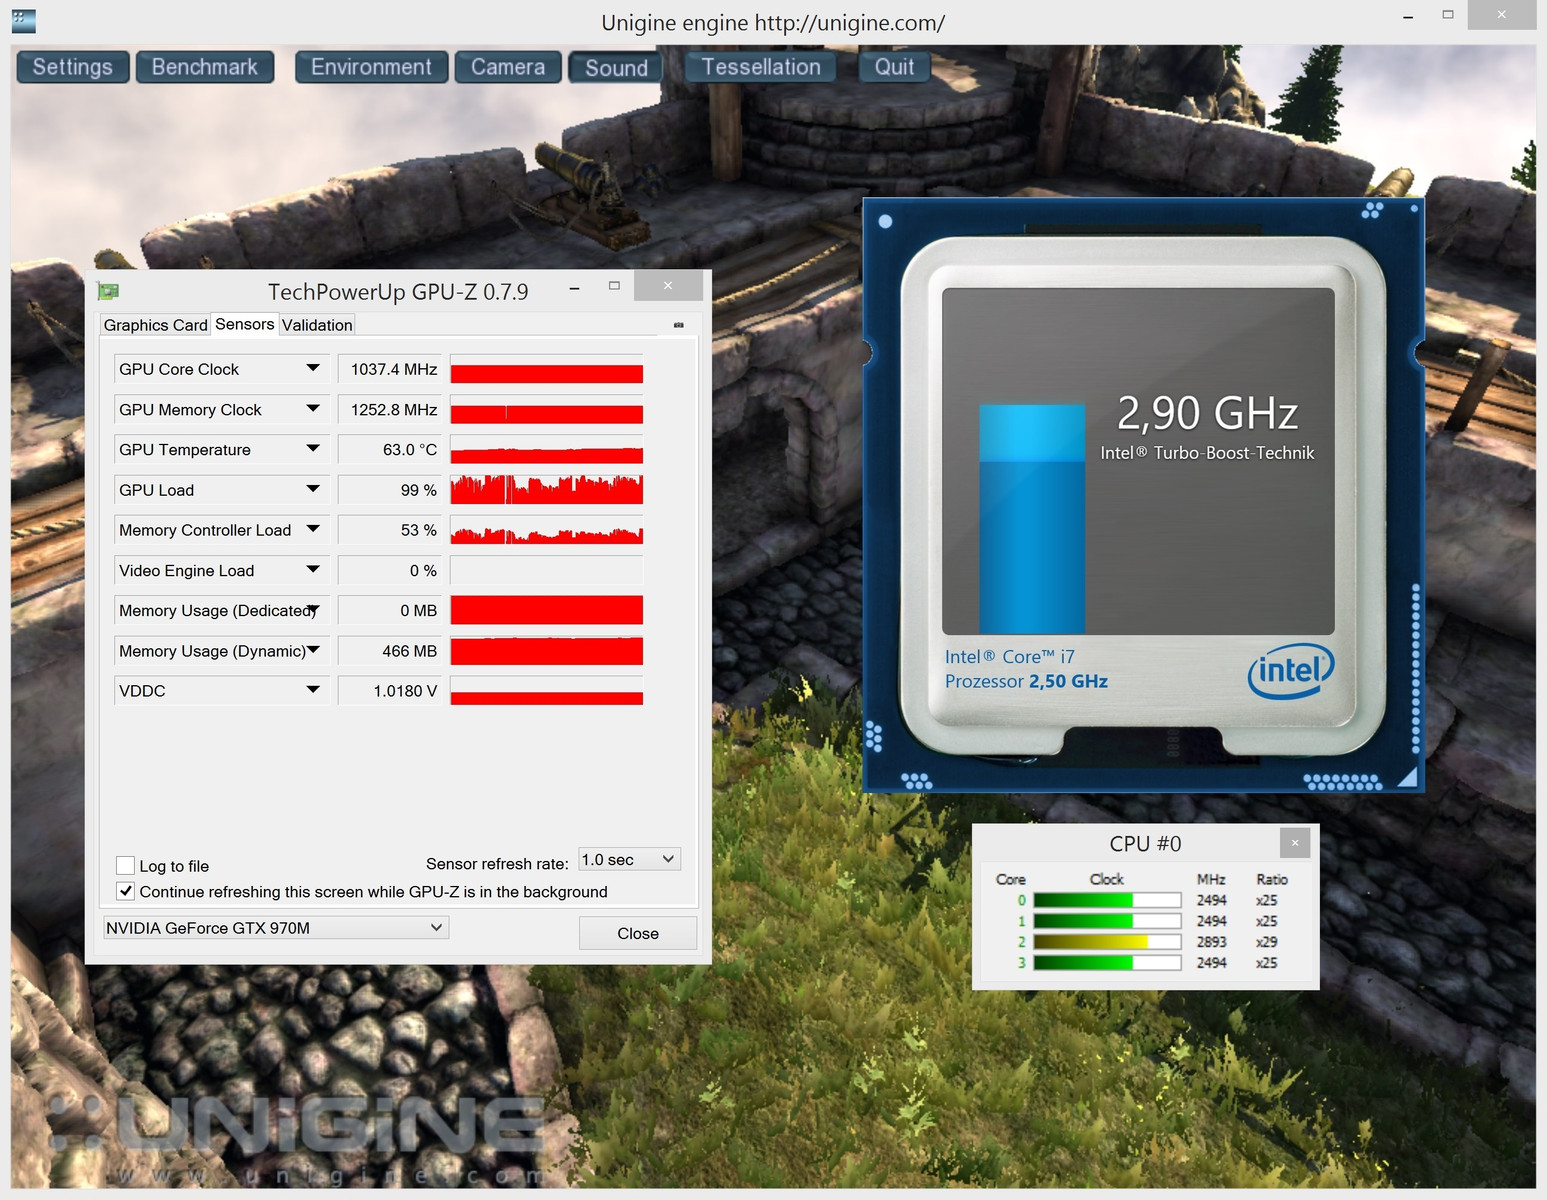This screenshot has width=1547, height=1200.
Task: Click the Close button in GPU-Z
Action: [638, 933]
